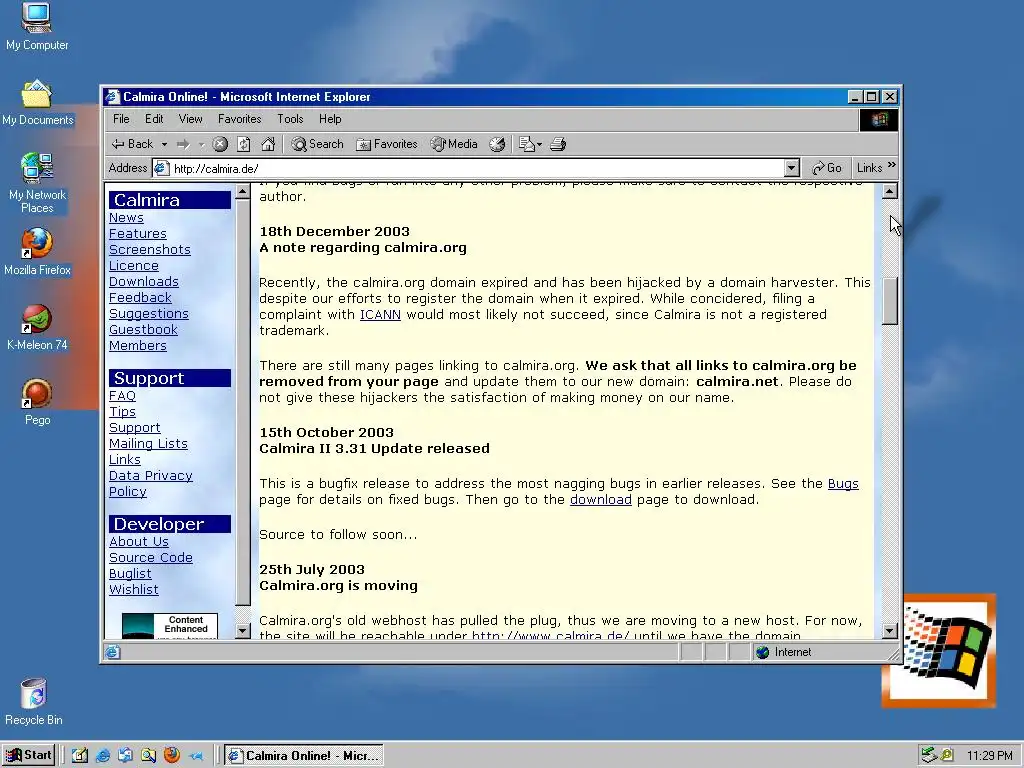Launch Internet Explorer from quick launch
Viewport: 1024px width, 768px height.
(x=103, y=756)
